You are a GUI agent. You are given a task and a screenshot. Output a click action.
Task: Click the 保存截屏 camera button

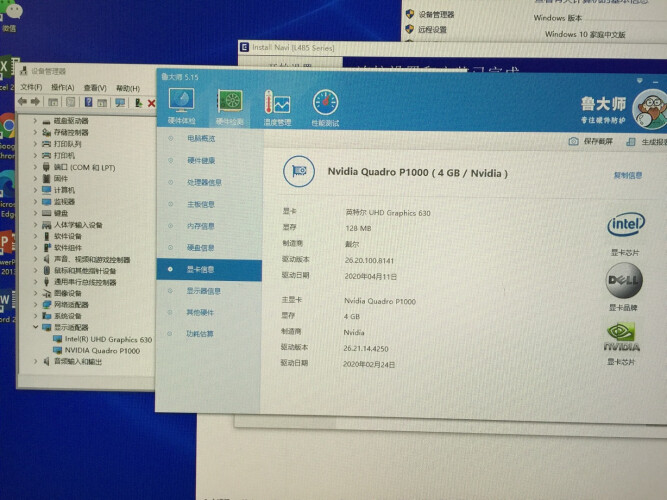coord(591,141)
